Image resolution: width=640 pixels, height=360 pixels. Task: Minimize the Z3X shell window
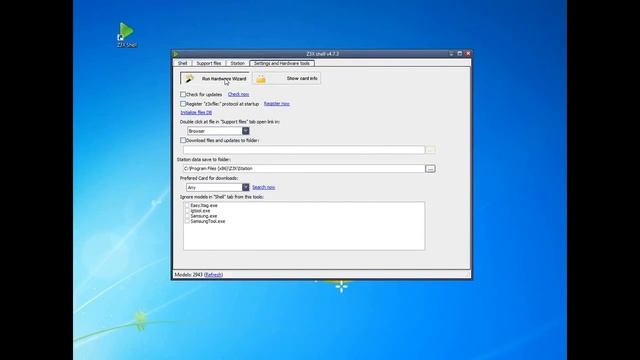click(x=451, y=53)
